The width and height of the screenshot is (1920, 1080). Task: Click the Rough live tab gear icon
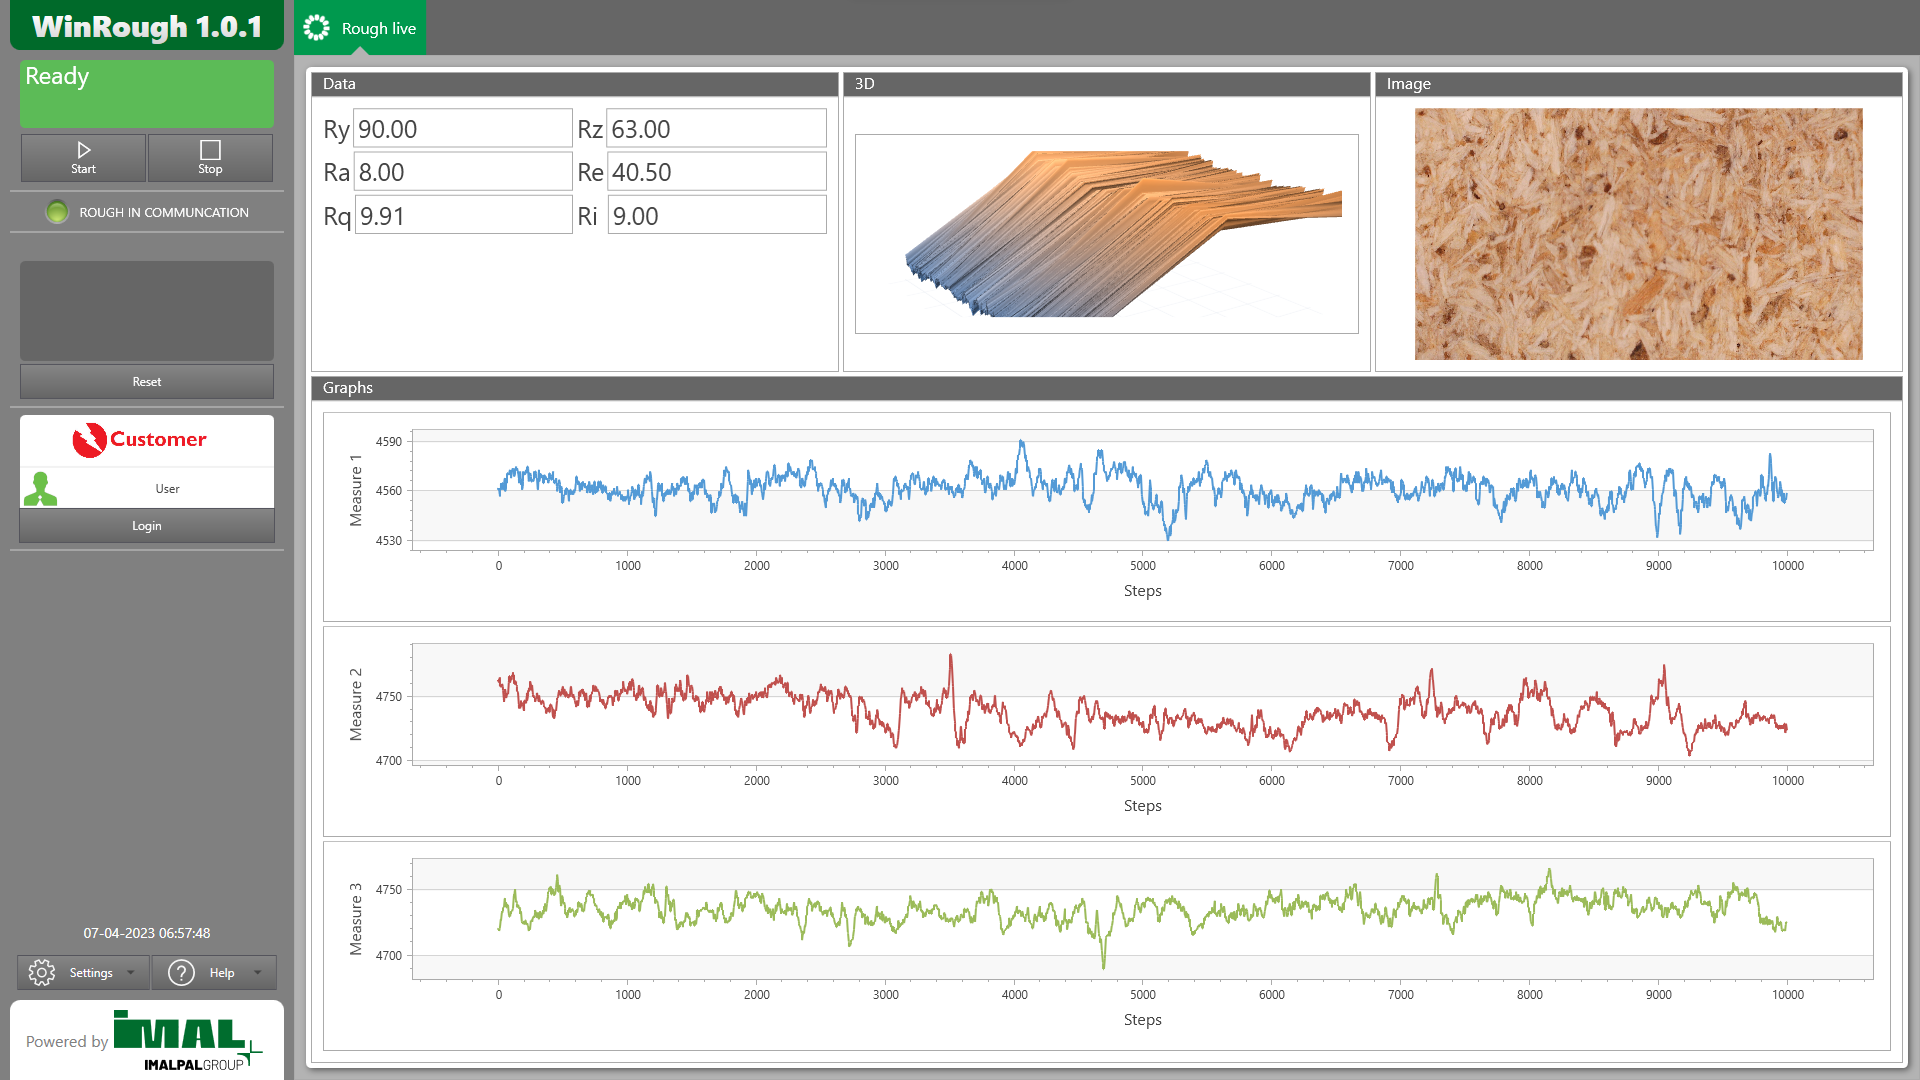[x=316, y=28]
